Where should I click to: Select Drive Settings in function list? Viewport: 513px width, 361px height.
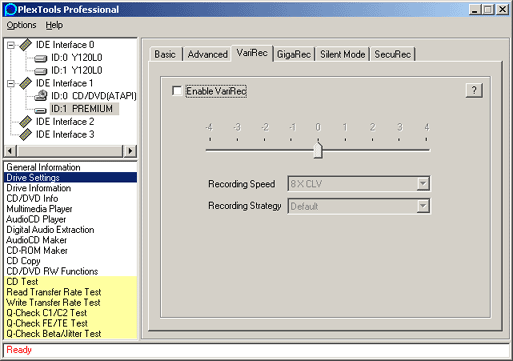[x=70, y=177]
